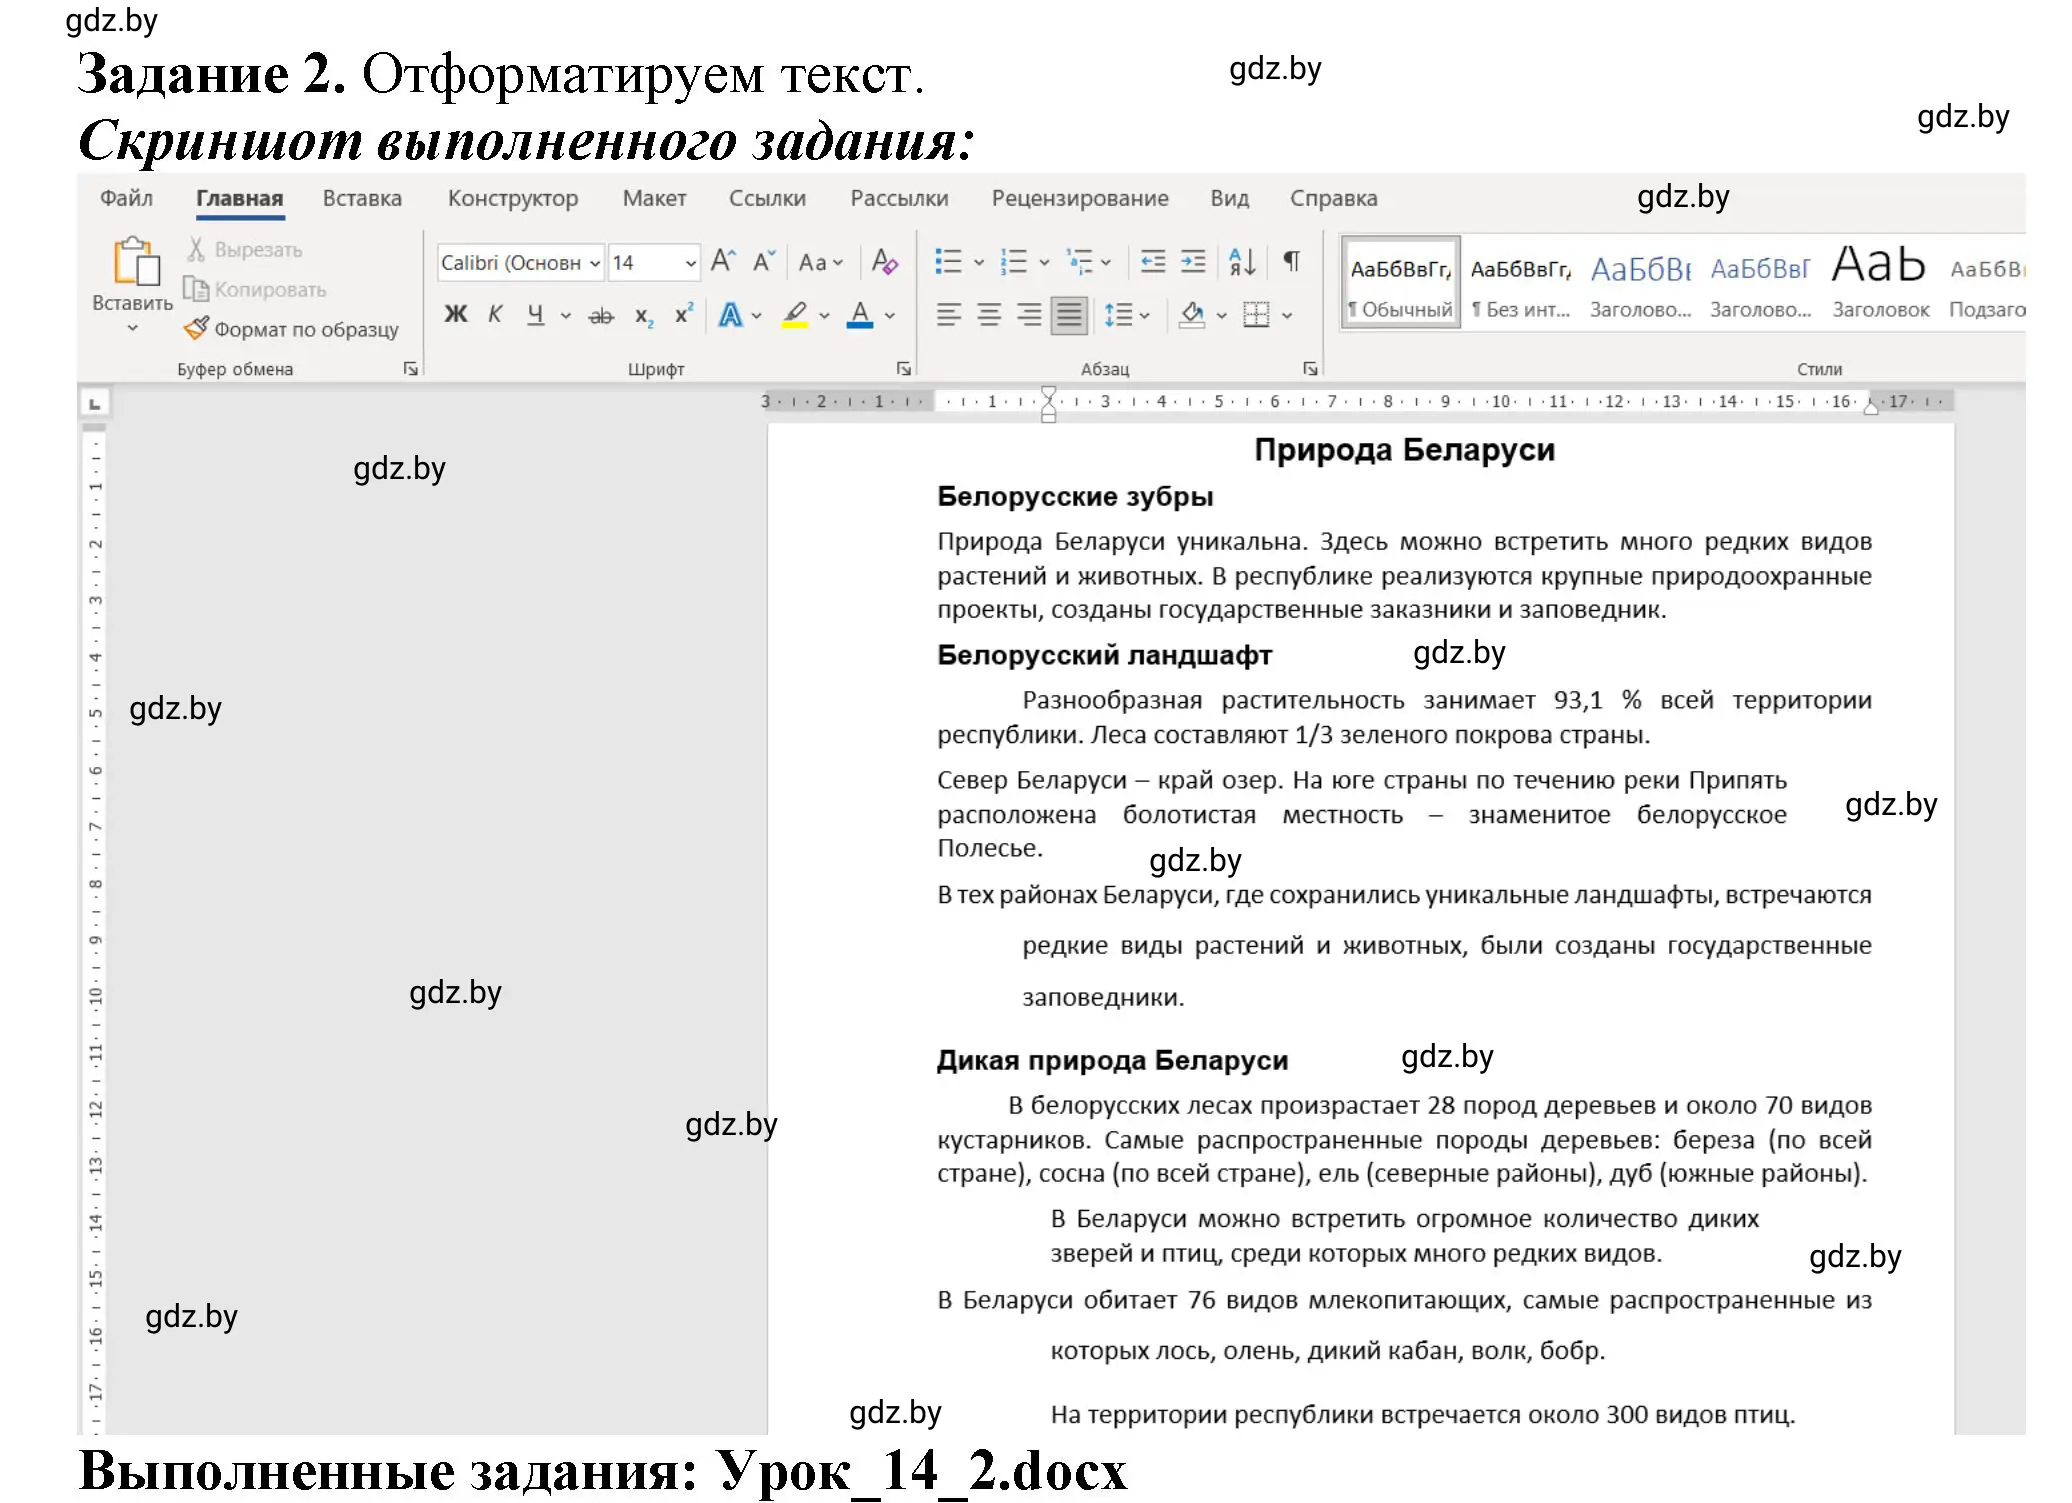Align text right icon
The width and height of the screenshot is (2072, 1503).
coord(1029,315)
